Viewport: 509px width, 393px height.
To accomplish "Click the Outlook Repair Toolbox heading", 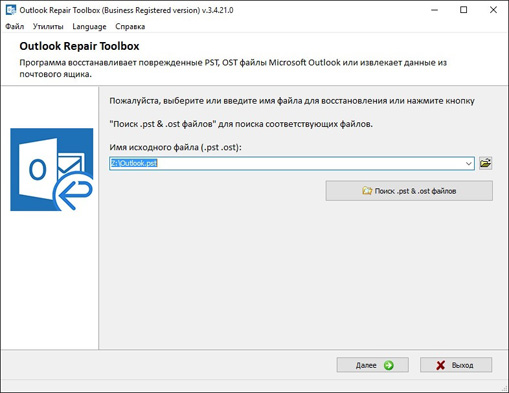I will coord(79,46).
